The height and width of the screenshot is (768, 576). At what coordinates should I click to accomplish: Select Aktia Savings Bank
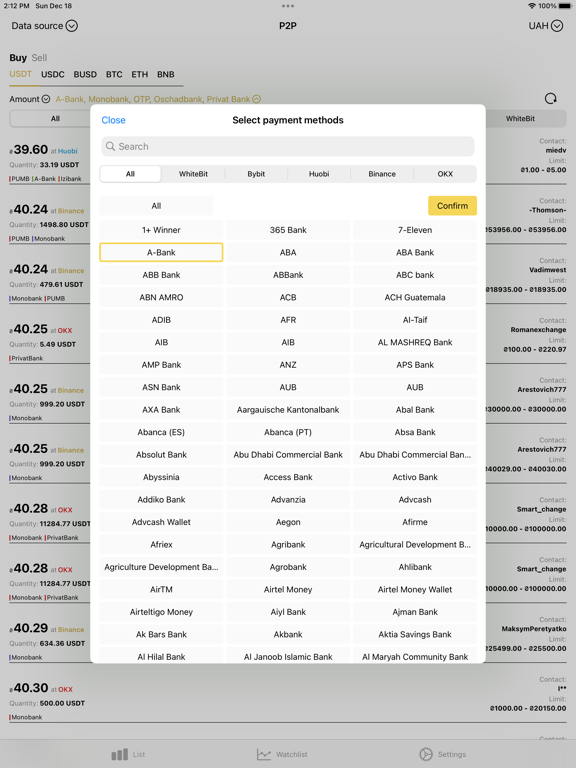(x=415, y=634)
